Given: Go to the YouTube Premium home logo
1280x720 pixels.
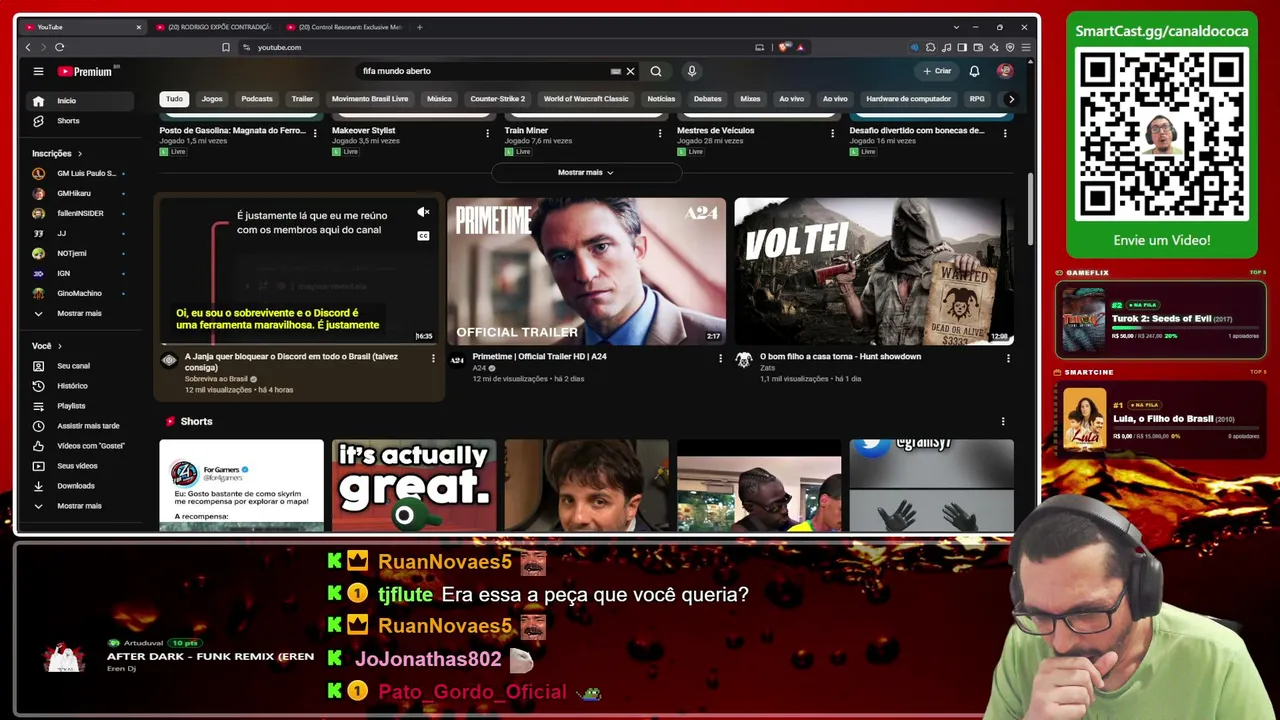Looking at the screenshot, I should click(86, 71).
